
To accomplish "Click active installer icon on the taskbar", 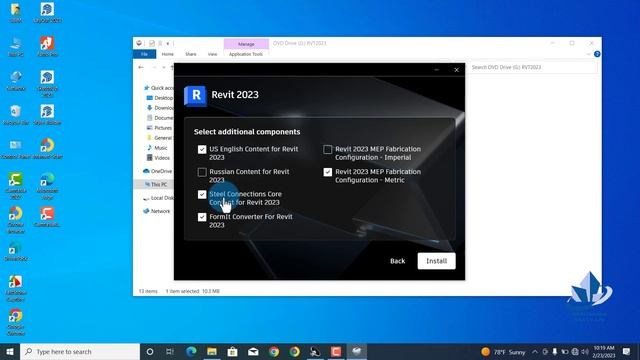I will (x=357, y=351).
